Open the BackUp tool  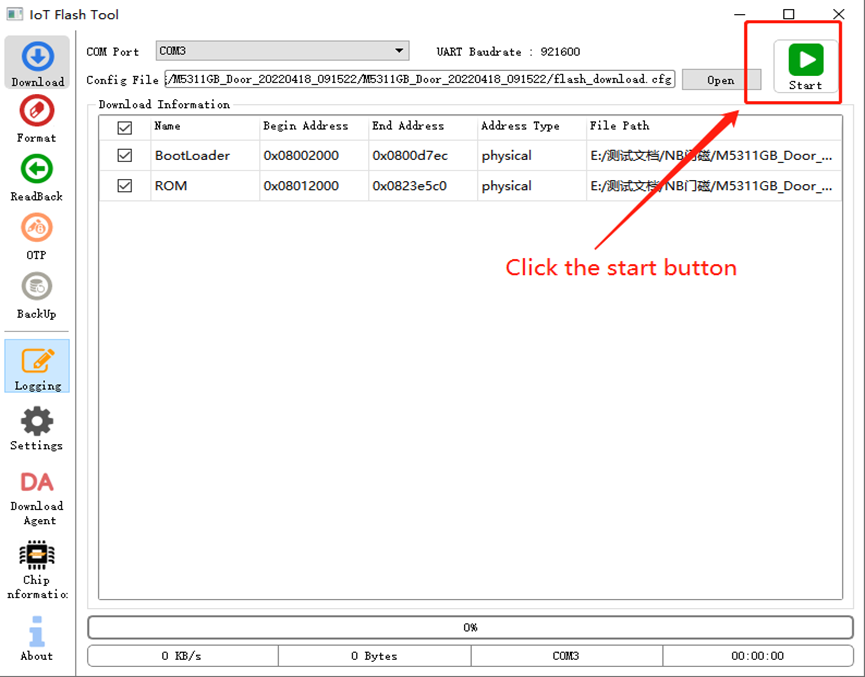[x=37, y=296]
